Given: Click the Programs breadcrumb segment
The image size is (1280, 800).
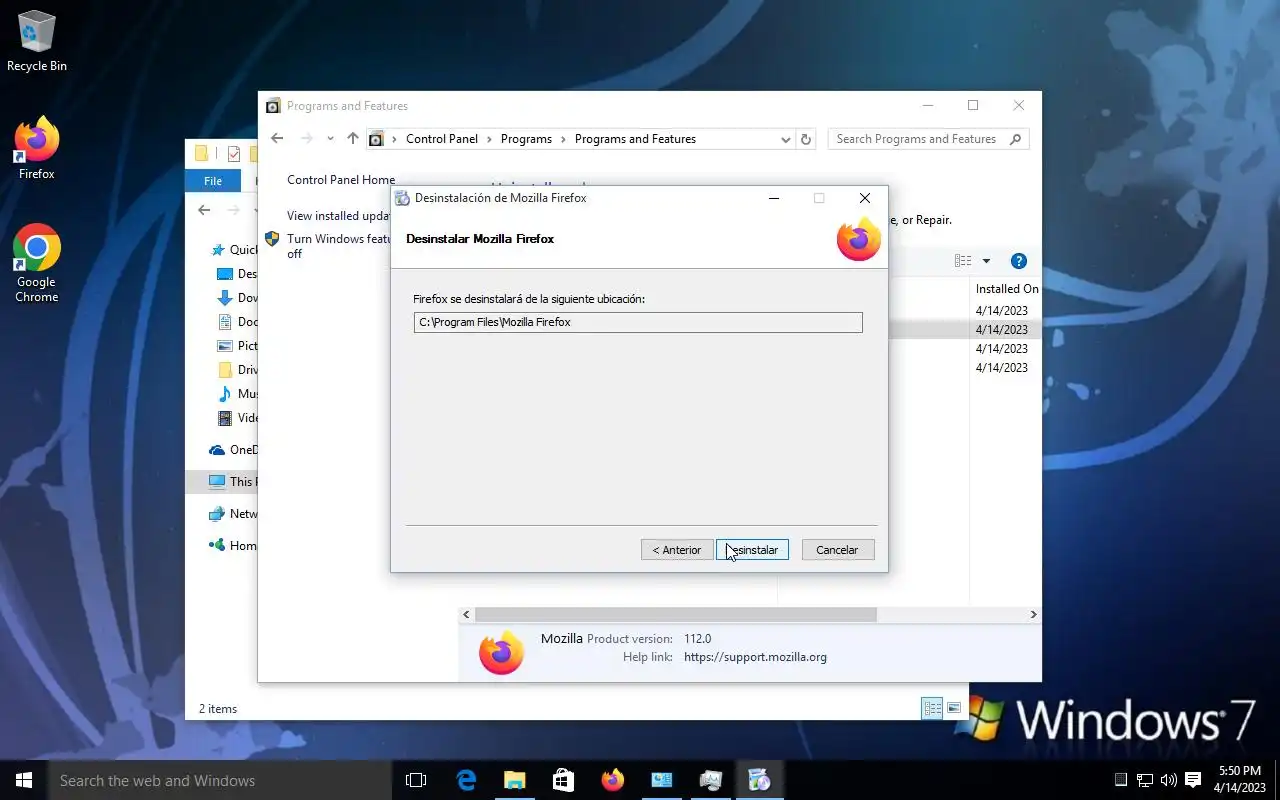Looking at the screenshot, I should pyautogui.click(x=526, y=139).
